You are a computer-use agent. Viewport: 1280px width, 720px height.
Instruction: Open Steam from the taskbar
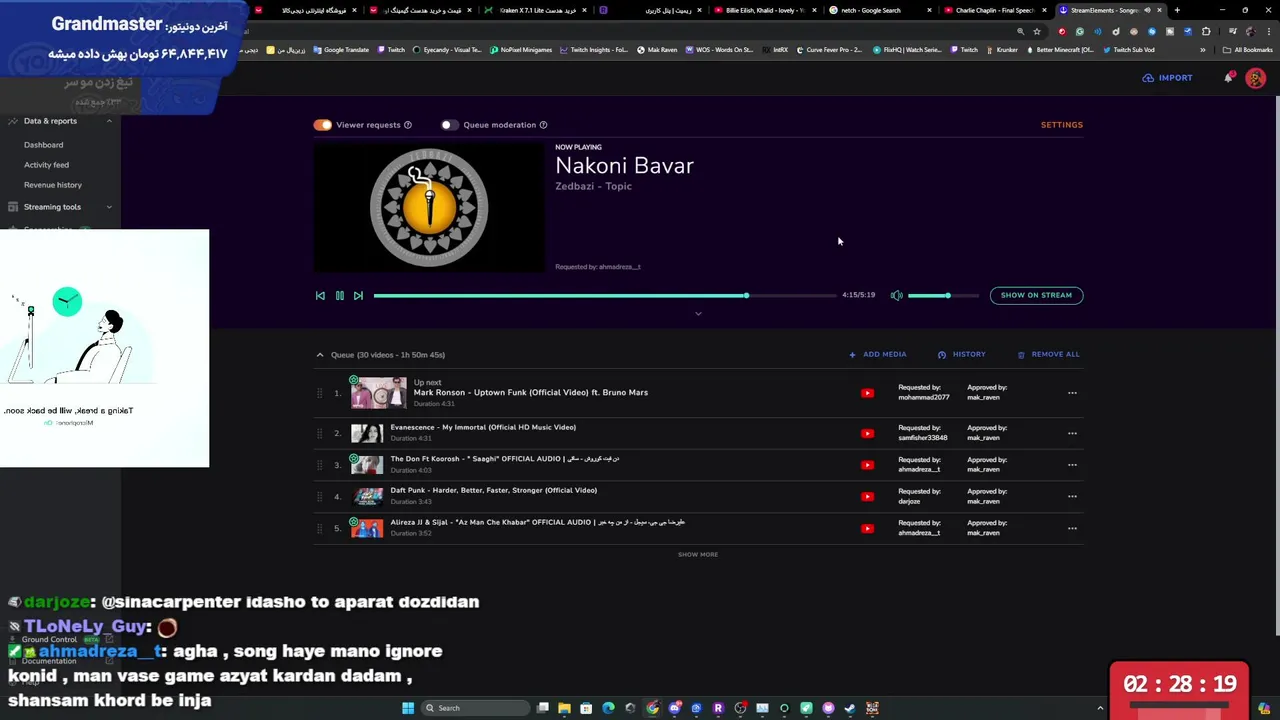click(x=850, y=708)
